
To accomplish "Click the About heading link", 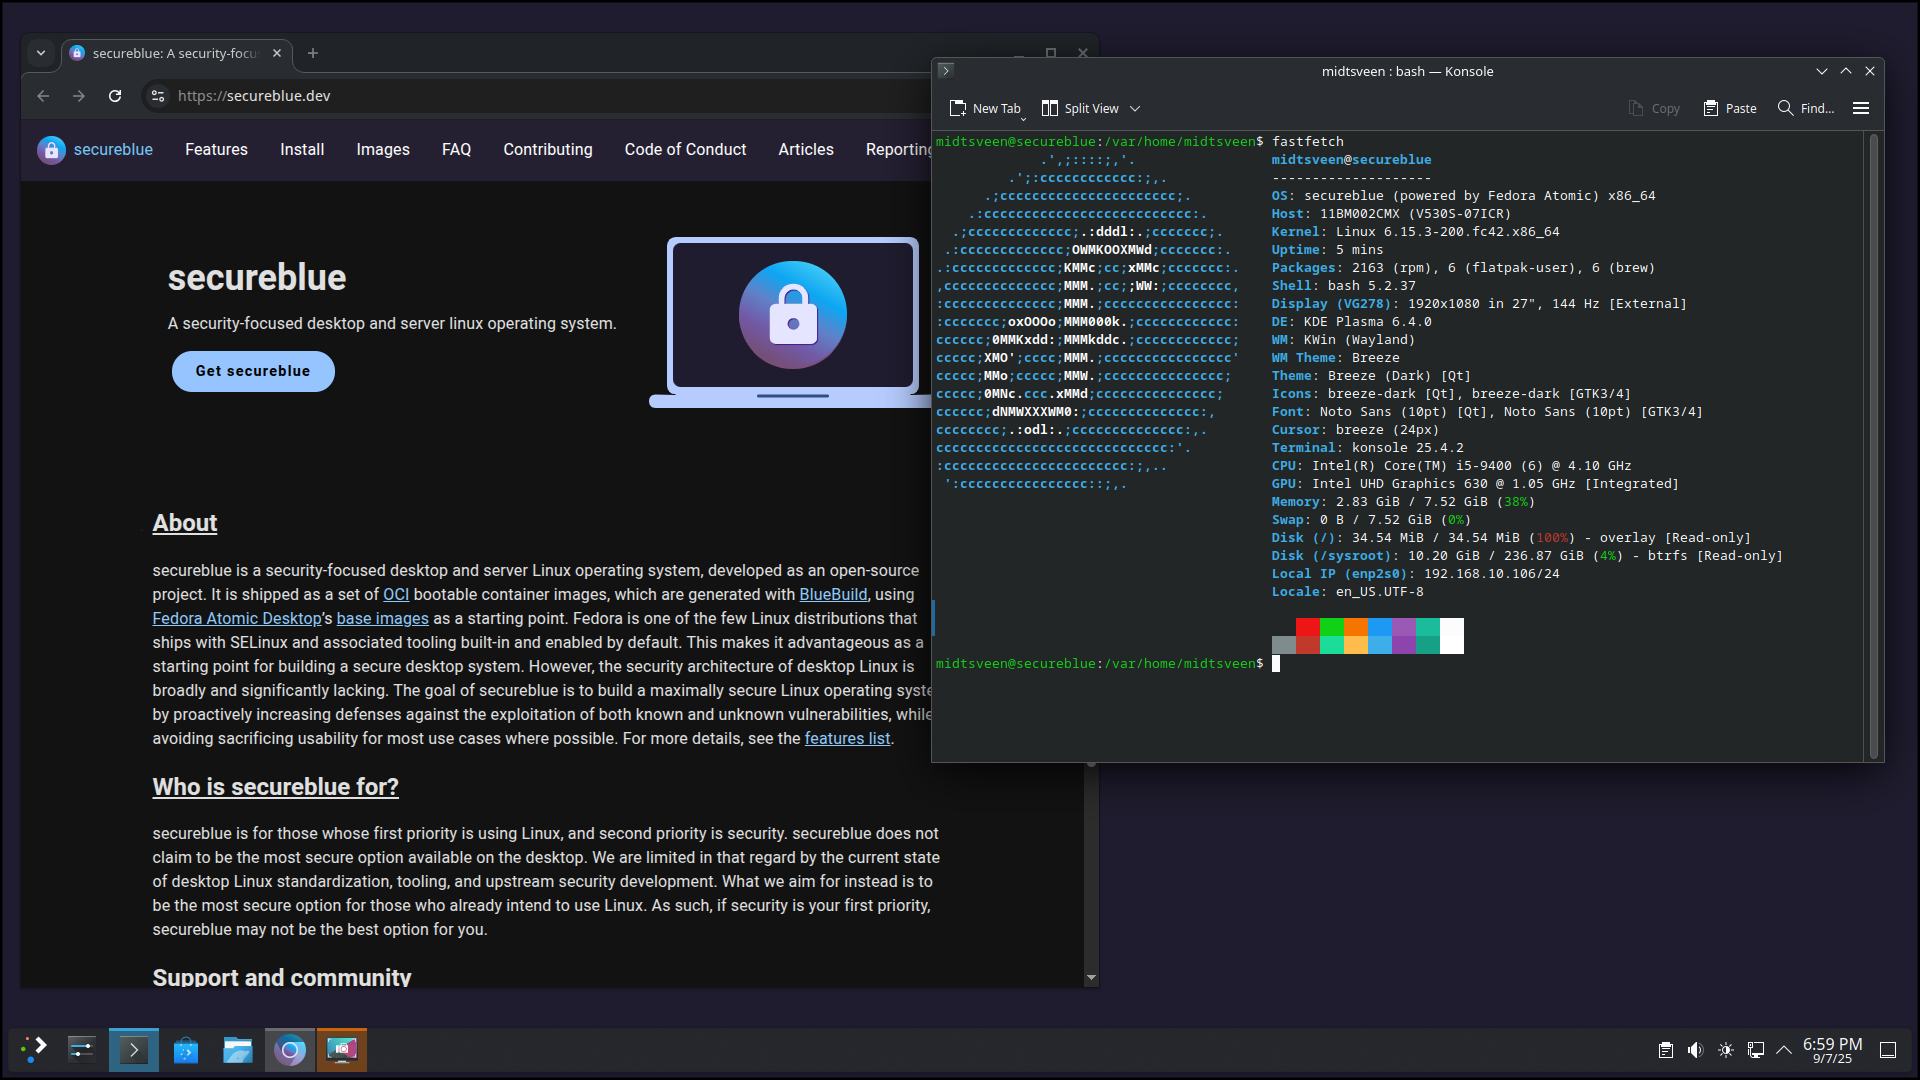I will pos(185,523).
